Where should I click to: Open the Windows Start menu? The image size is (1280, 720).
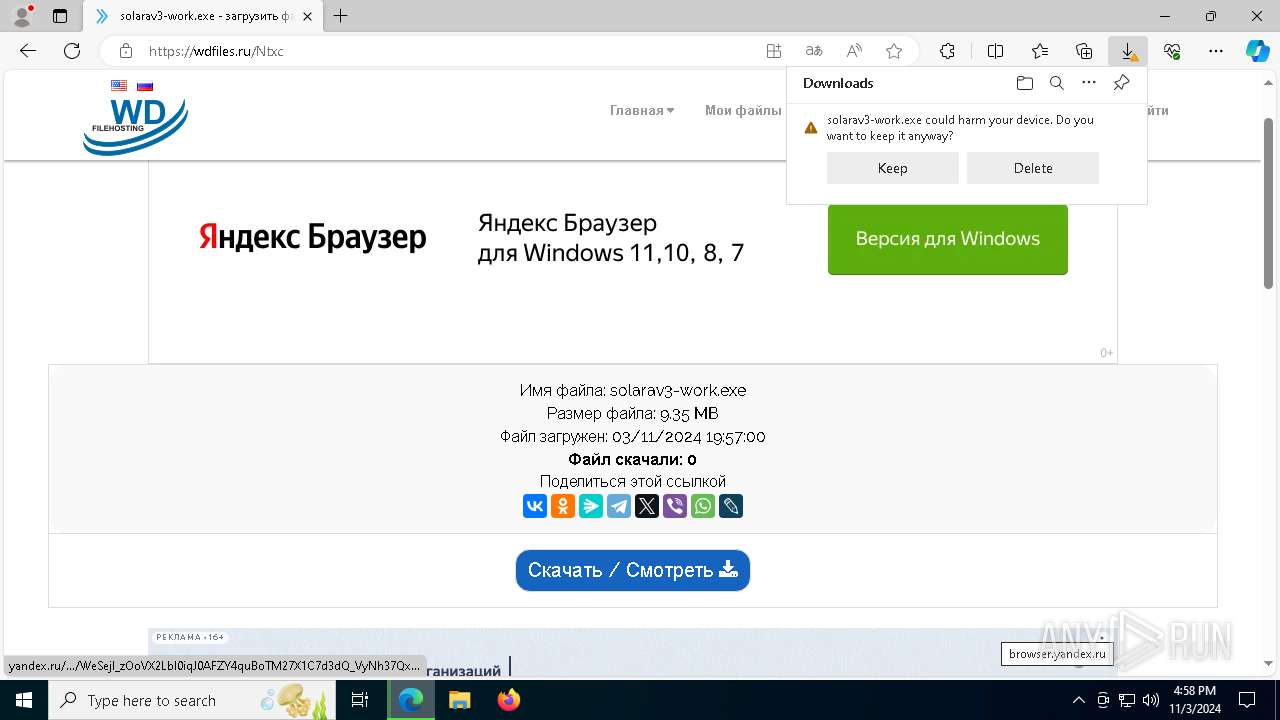(x=24, y=700)
